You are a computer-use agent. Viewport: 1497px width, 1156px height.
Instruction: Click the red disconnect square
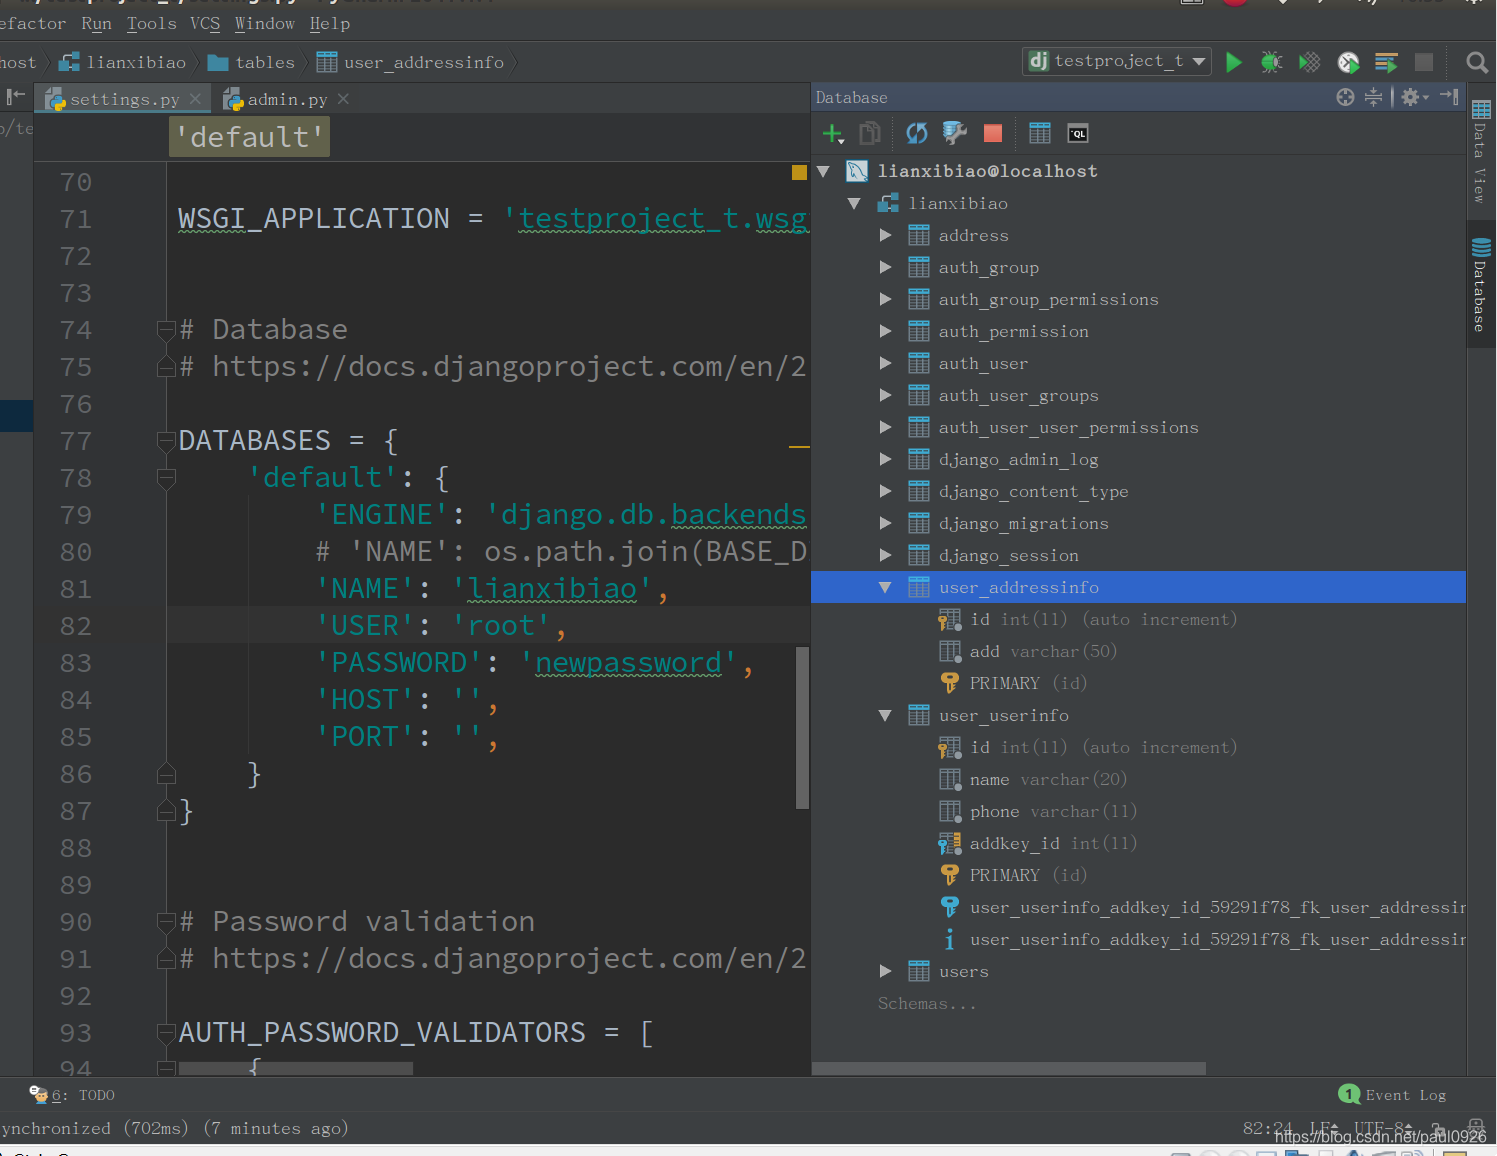pyautogui.click(x=993, y=133)
